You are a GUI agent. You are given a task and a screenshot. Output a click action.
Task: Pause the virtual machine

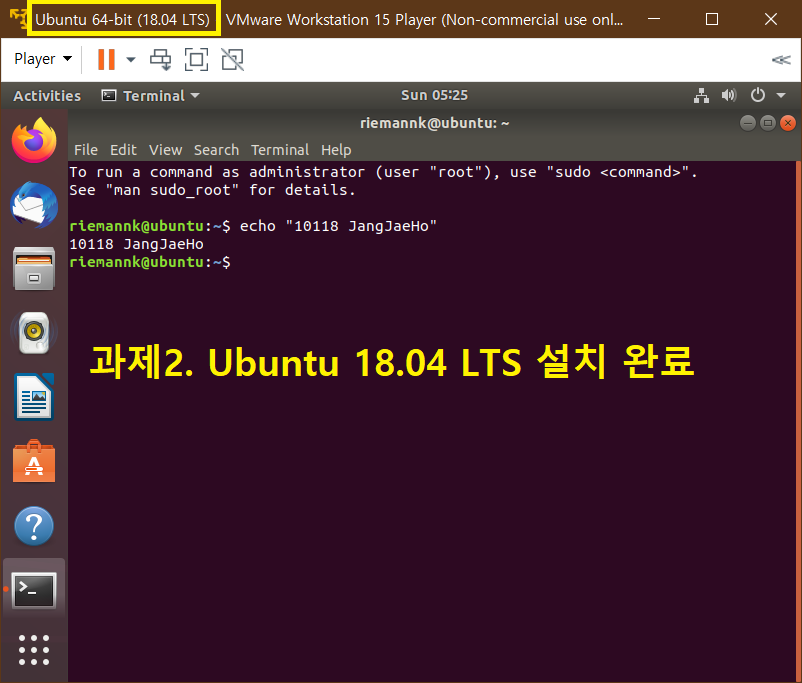point(106,59)
